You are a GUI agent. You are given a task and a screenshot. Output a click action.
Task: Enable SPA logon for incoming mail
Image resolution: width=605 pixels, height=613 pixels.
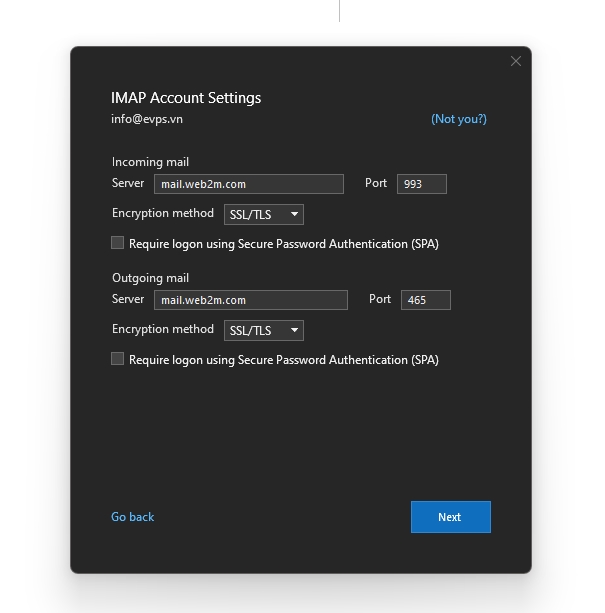point(118,243)
